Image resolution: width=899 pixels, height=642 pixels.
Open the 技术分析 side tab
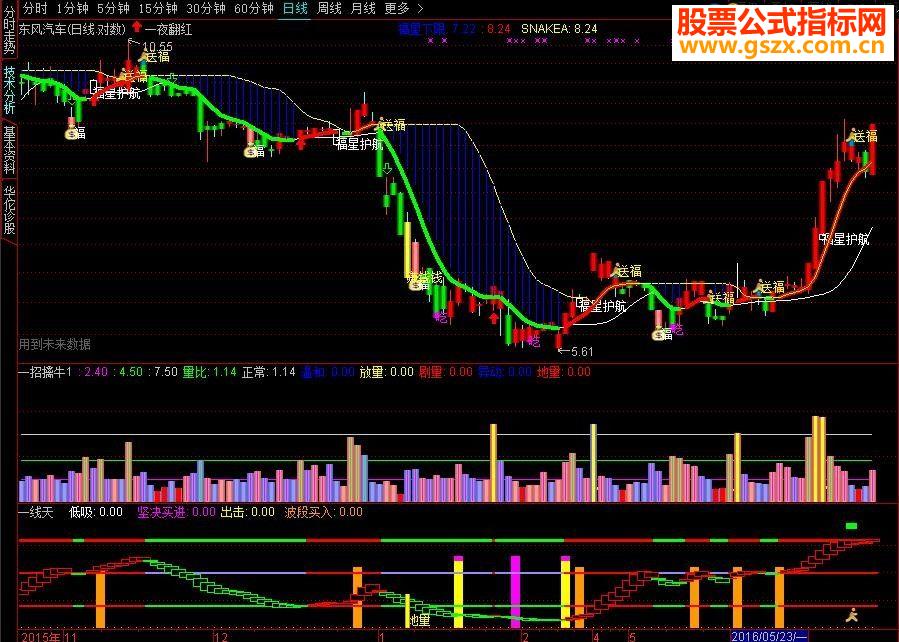9,89
